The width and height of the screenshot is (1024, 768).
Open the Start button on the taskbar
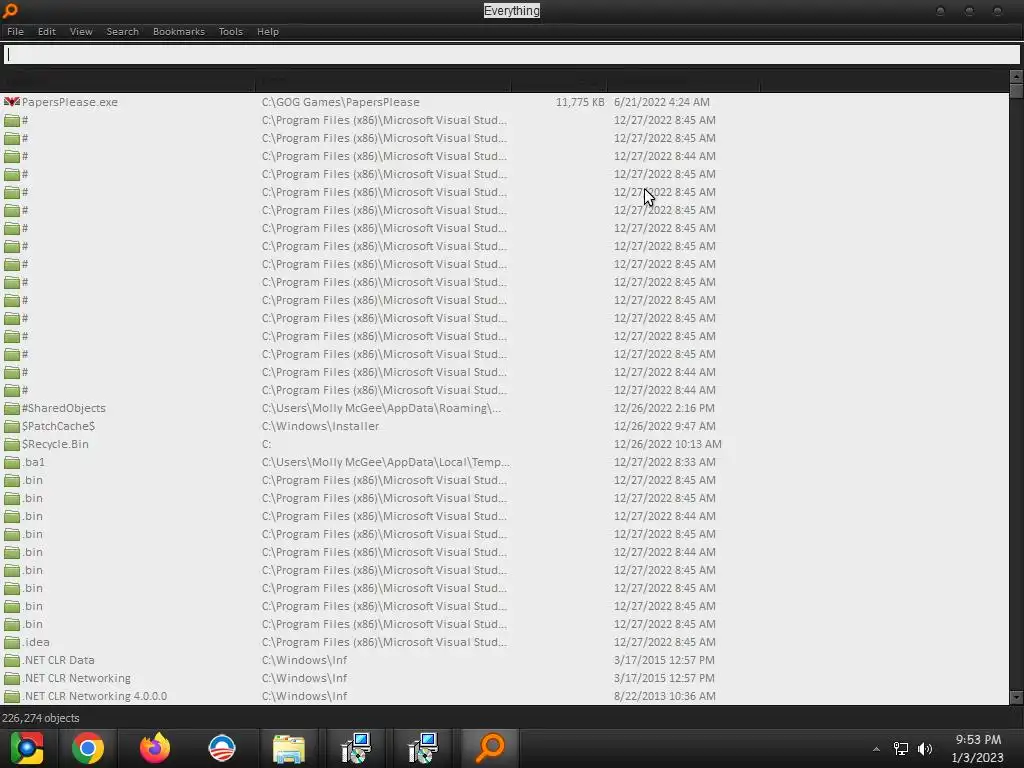pyautogui.click(x=27, y=748)
